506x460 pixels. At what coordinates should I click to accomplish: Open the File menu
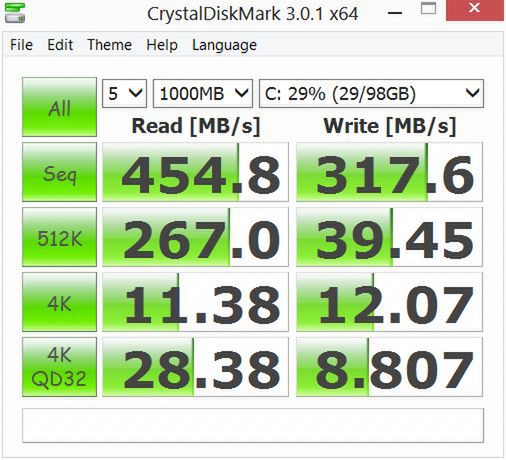click(21, 45)
